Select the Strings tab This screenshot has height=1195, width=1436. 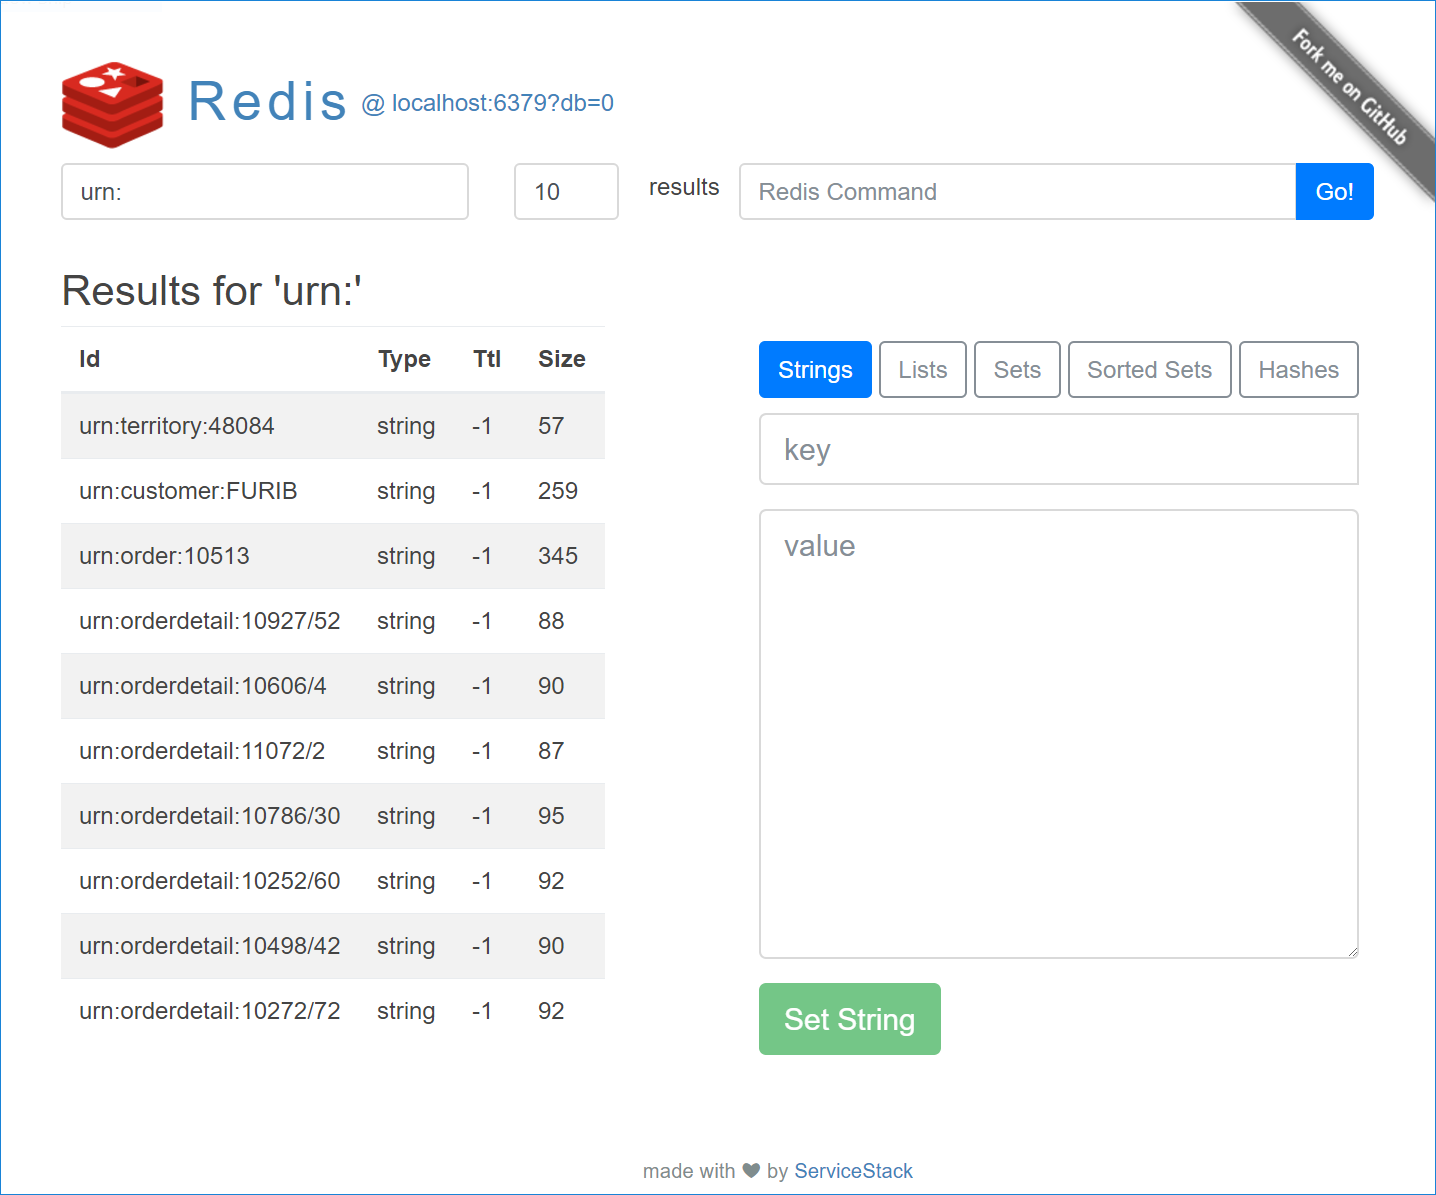(x=815, y=369)
